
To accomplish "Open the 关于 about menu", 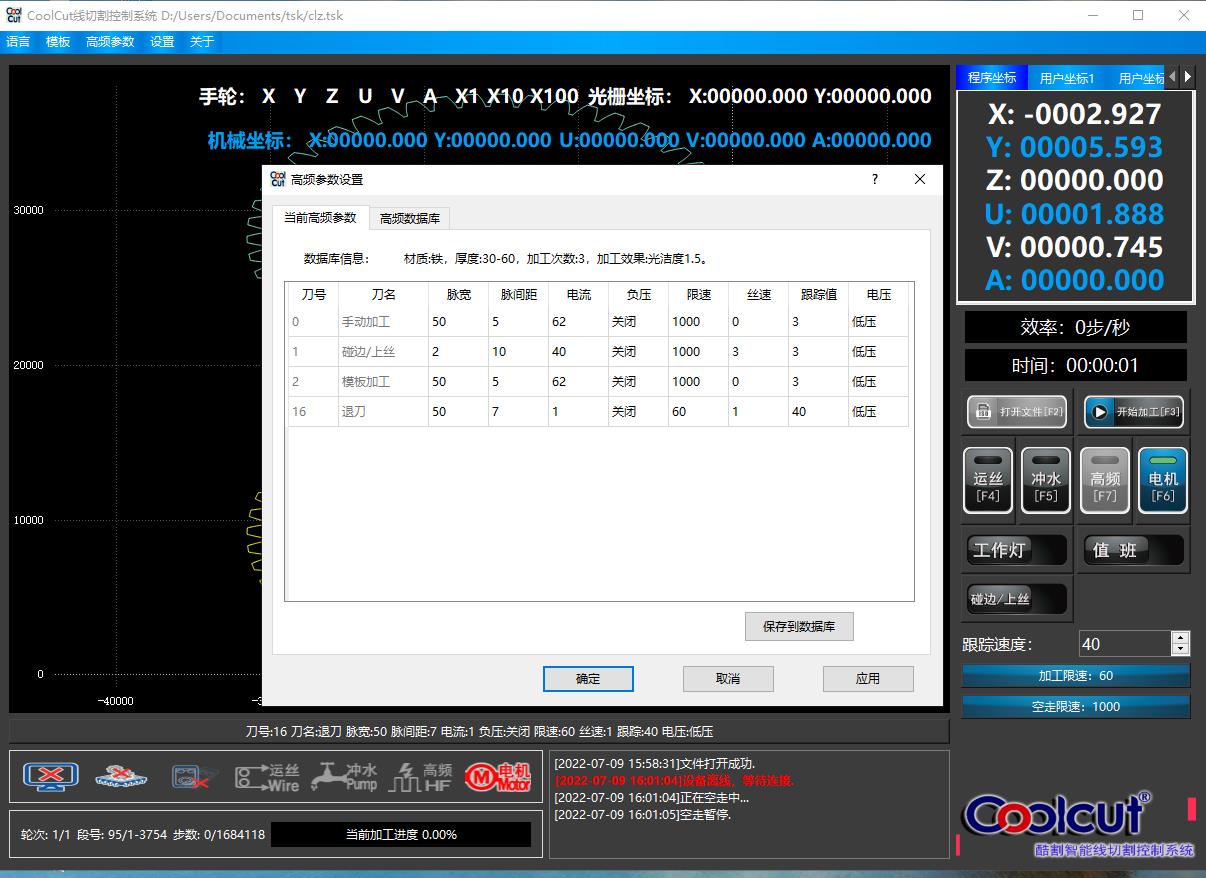I will click(x=202, y=42).
